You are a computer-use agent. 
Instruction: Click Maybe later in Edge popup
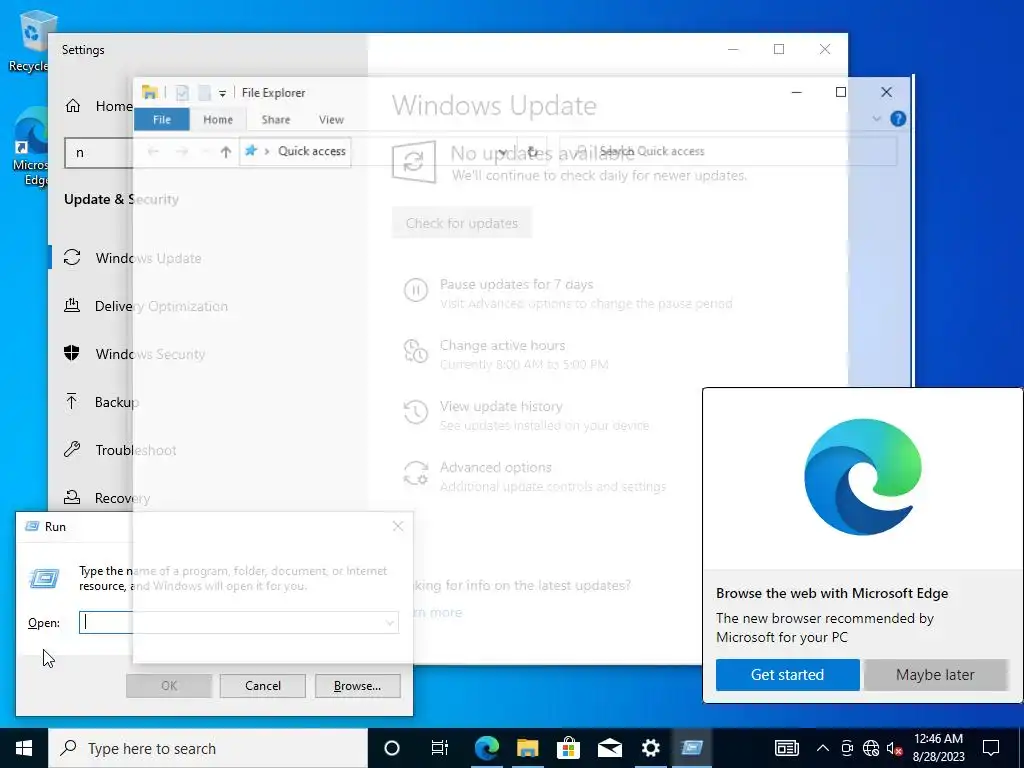(x=935, y=675)
